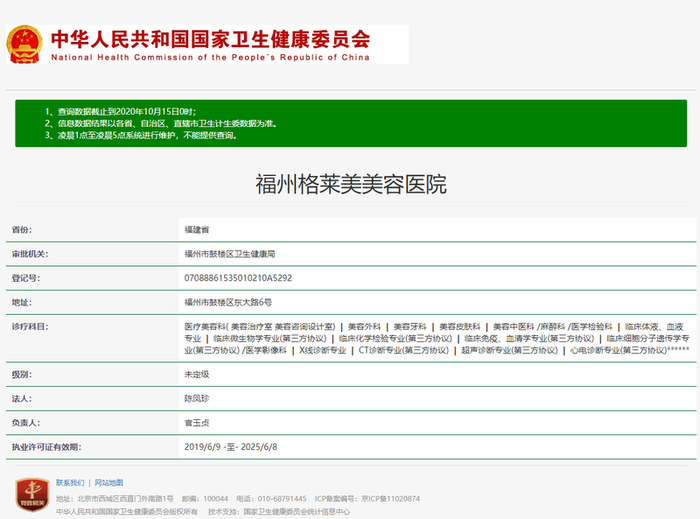700x519 pixels.
Task: Click the 省份 row label
Action: point(21,230)
